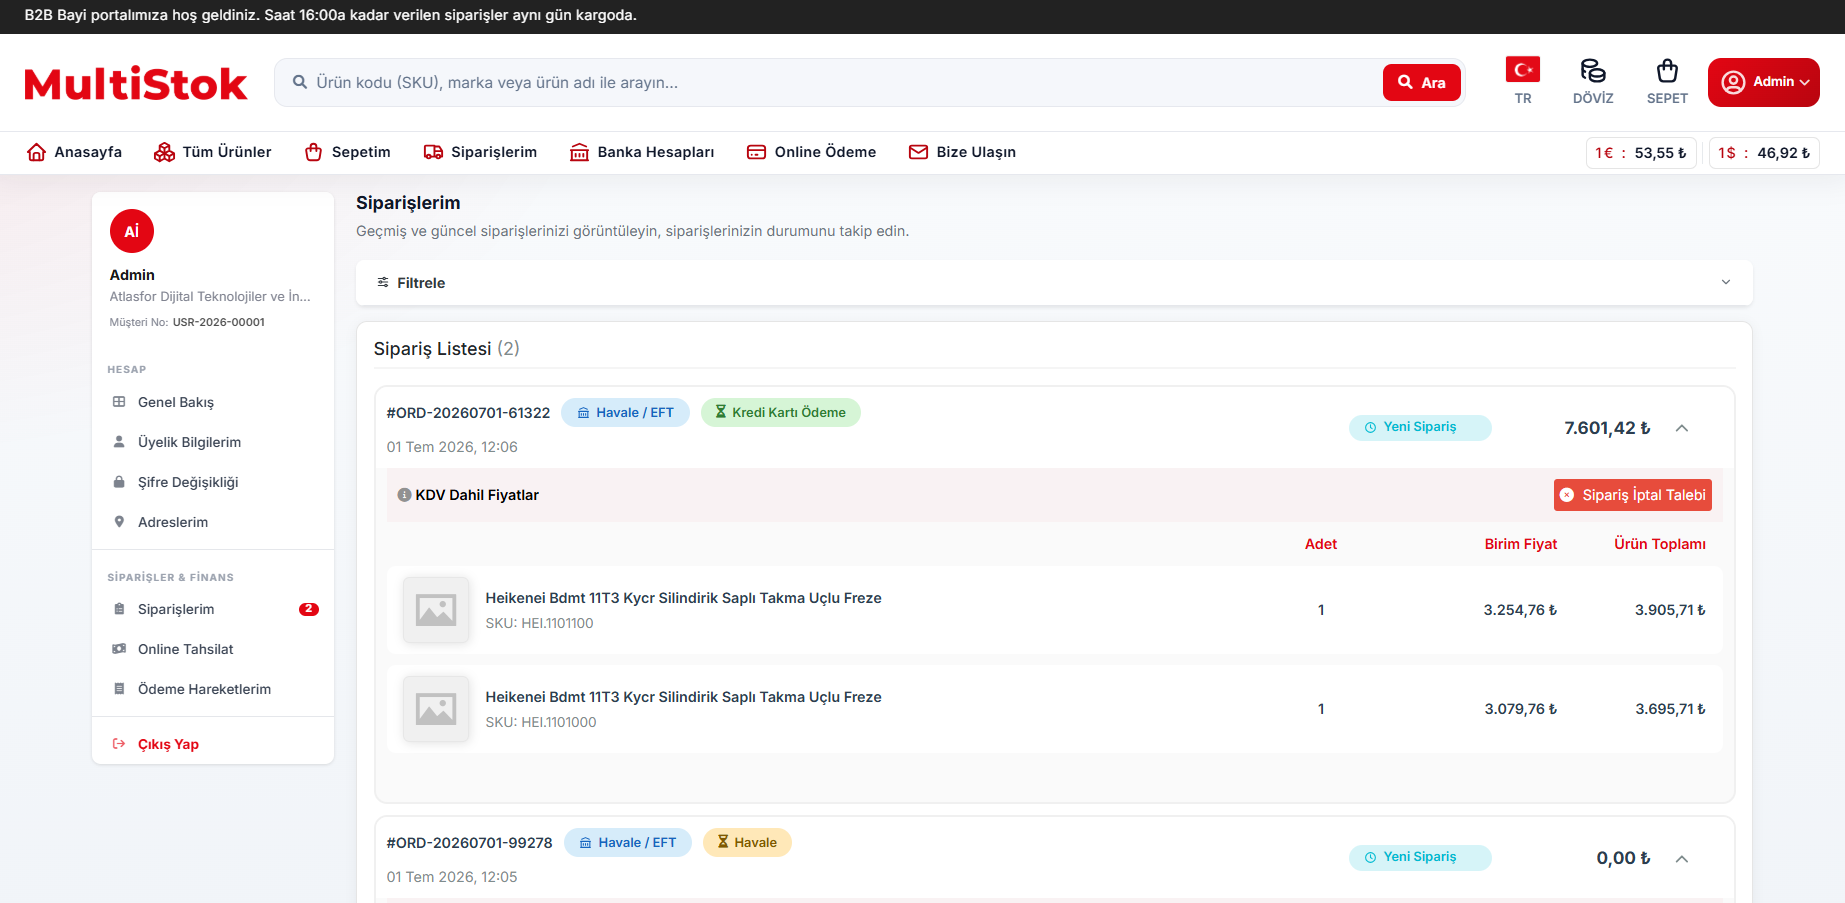Collapse order #ORD-20260701-61322 details
The height and width of the screenshot is (903, 1845).
coord(1682,428)
